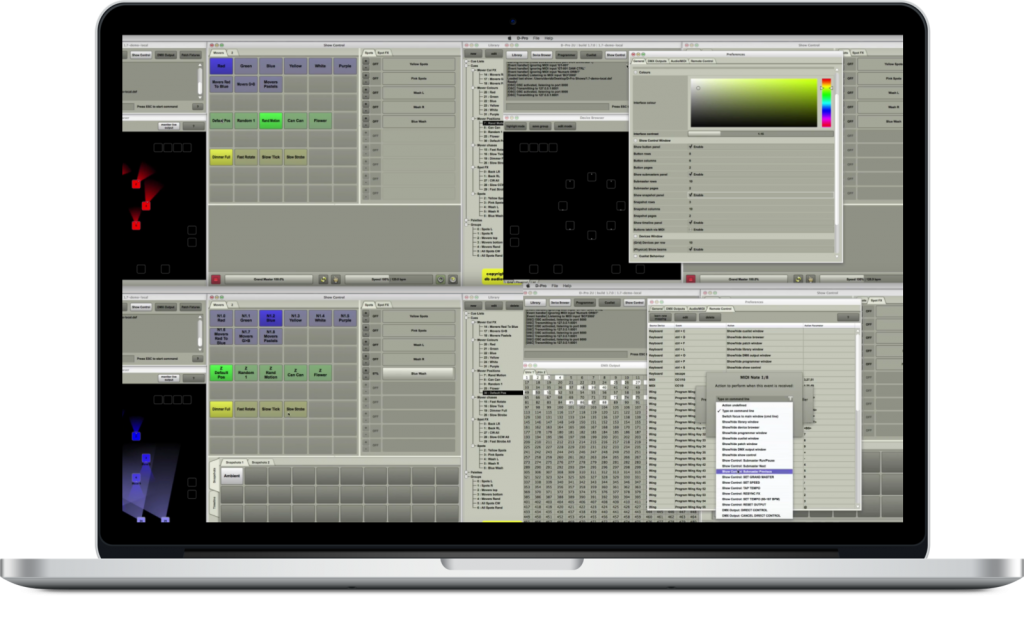
Task: Select highlighted Default Pos row in lower-right Library tree
Action: click(501, 393)
